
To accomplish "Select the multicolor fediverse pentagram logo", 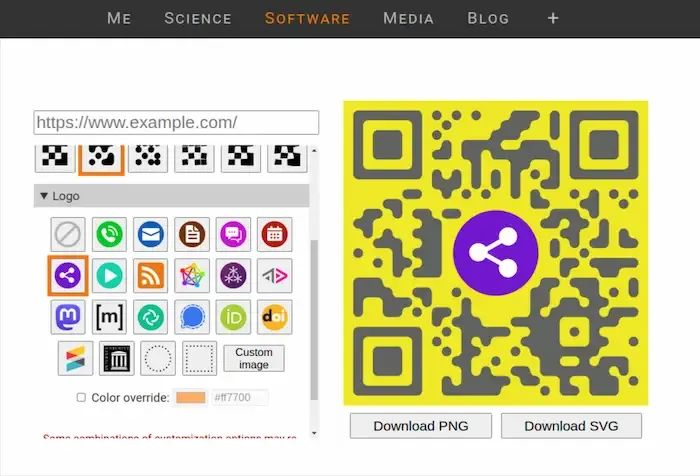I will pos(192,276).
